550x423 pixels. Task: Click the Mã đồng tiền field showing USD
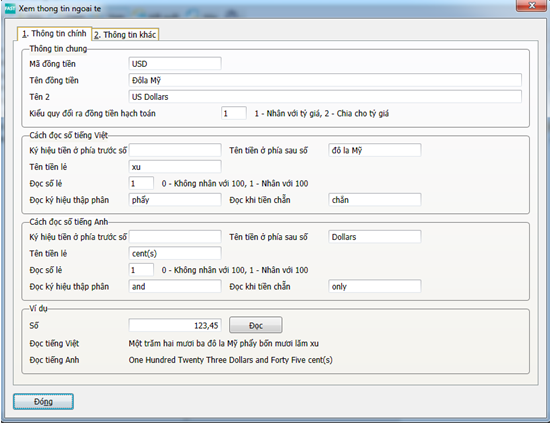tap(175, 64)
